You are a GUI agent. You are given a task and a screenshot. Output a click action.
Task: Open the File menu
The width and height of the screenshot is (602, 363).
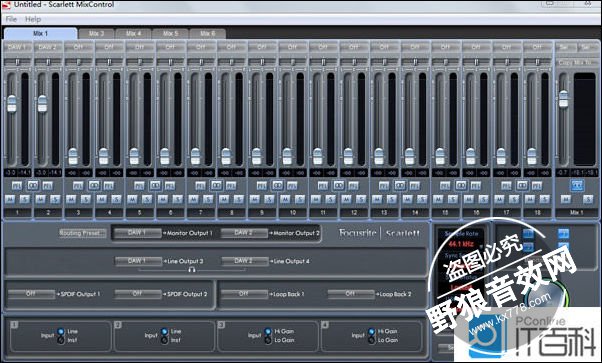pos(12,19)
